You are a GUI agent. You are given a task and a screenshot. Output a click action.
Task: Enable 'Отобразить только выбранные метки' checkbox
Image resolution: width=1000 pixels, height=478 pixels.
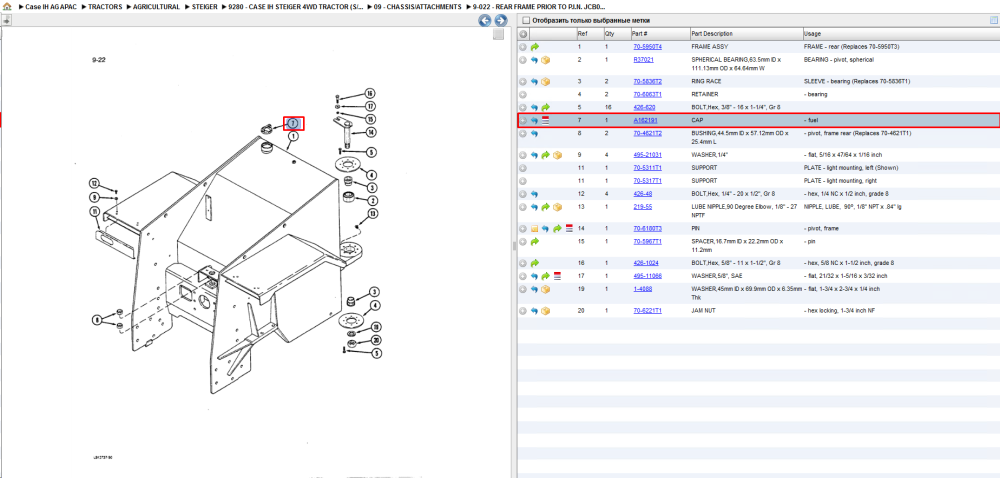pos(524,20)
